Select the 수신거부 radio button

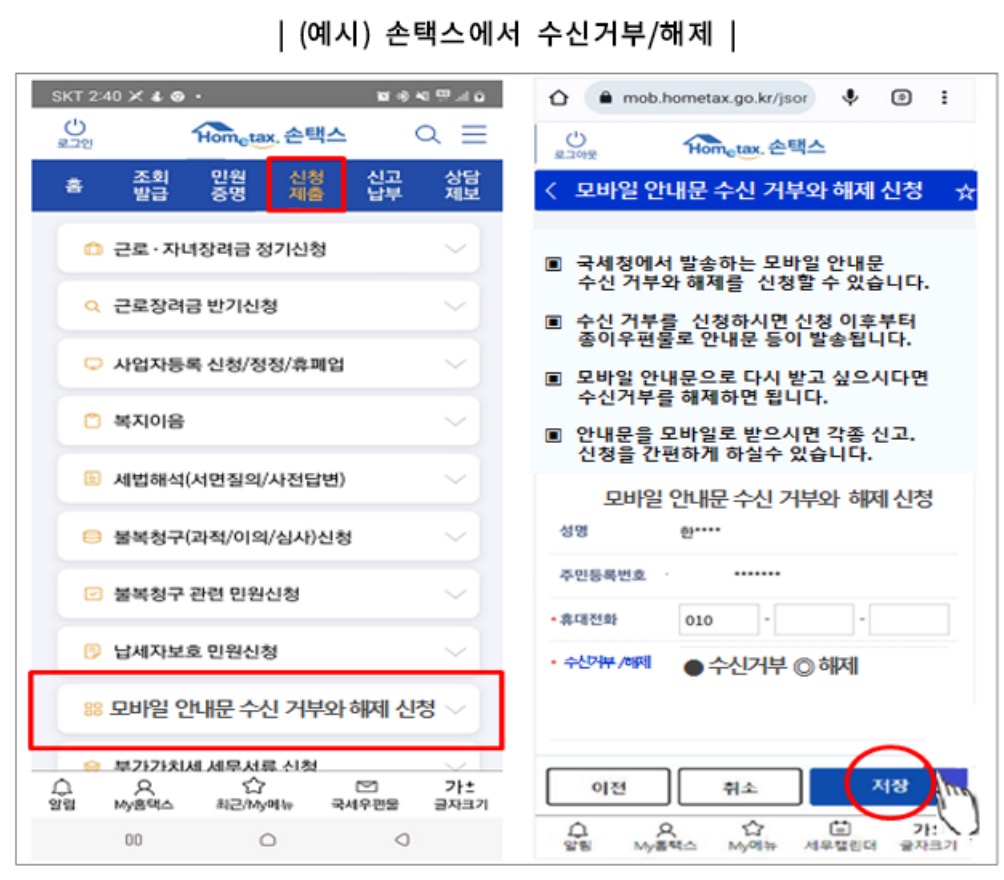coord(694,667)
